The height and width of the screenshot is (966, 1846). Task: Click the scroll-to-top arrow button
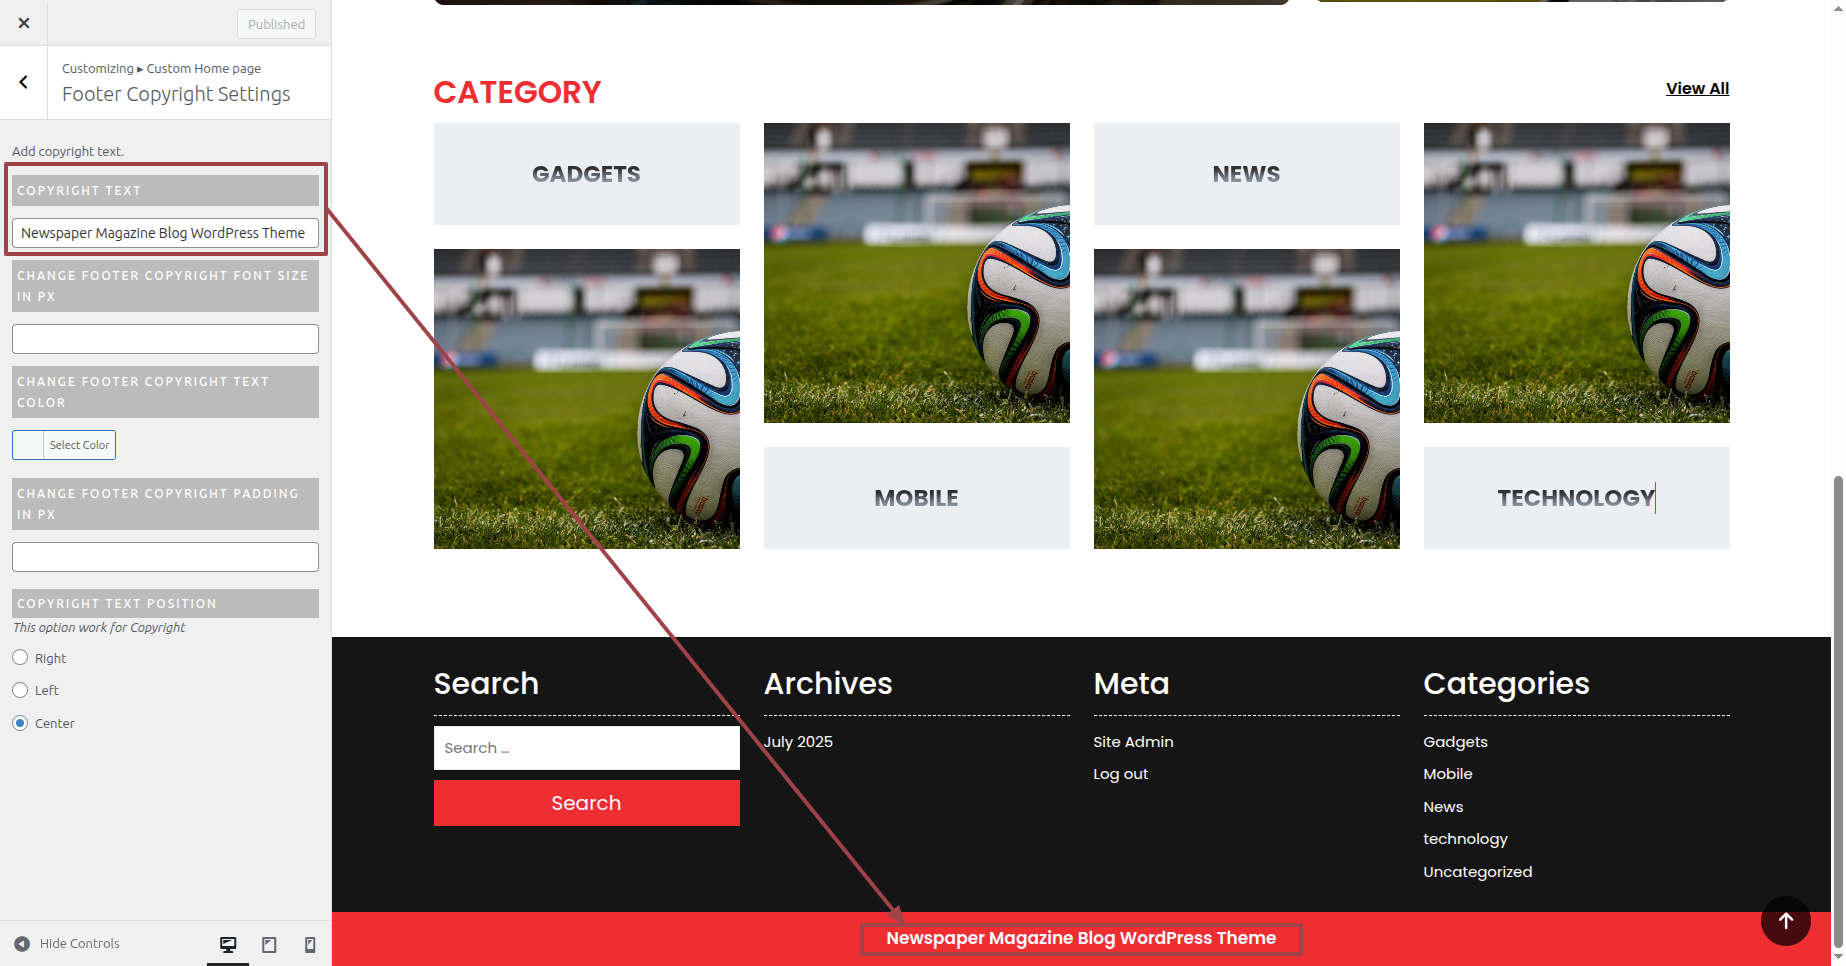[x=1786, y=921]
